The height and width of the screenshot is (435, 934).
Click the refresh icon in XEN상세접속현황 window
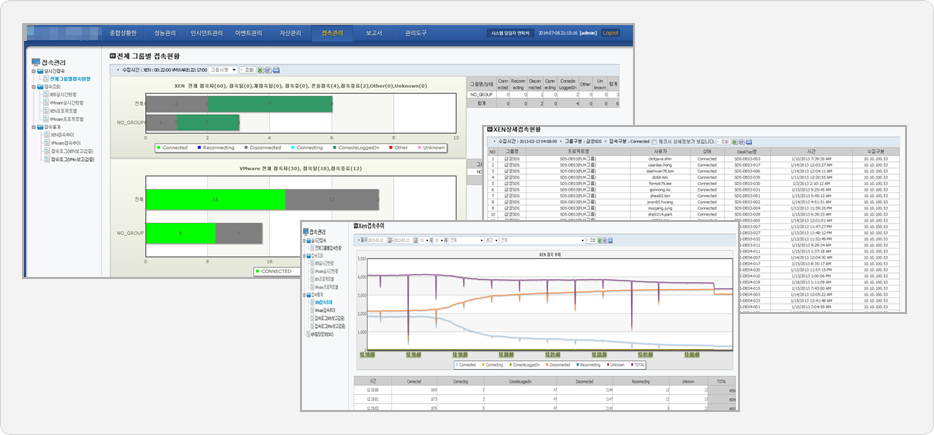742,142
